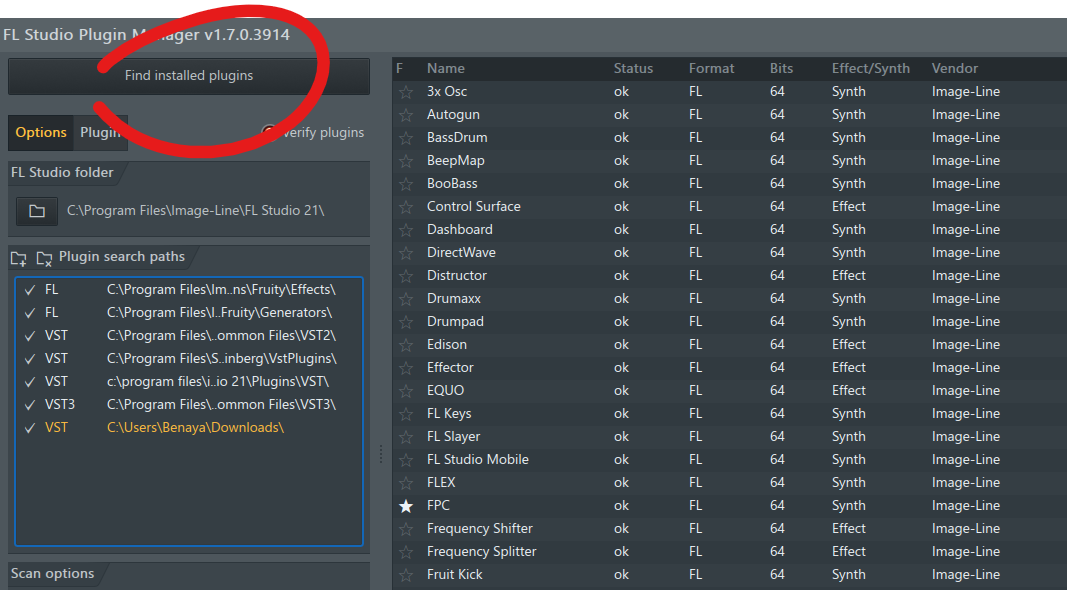Select the DirectWave plugin name
The image size is (1067, 590).
(x=461, y=252)
